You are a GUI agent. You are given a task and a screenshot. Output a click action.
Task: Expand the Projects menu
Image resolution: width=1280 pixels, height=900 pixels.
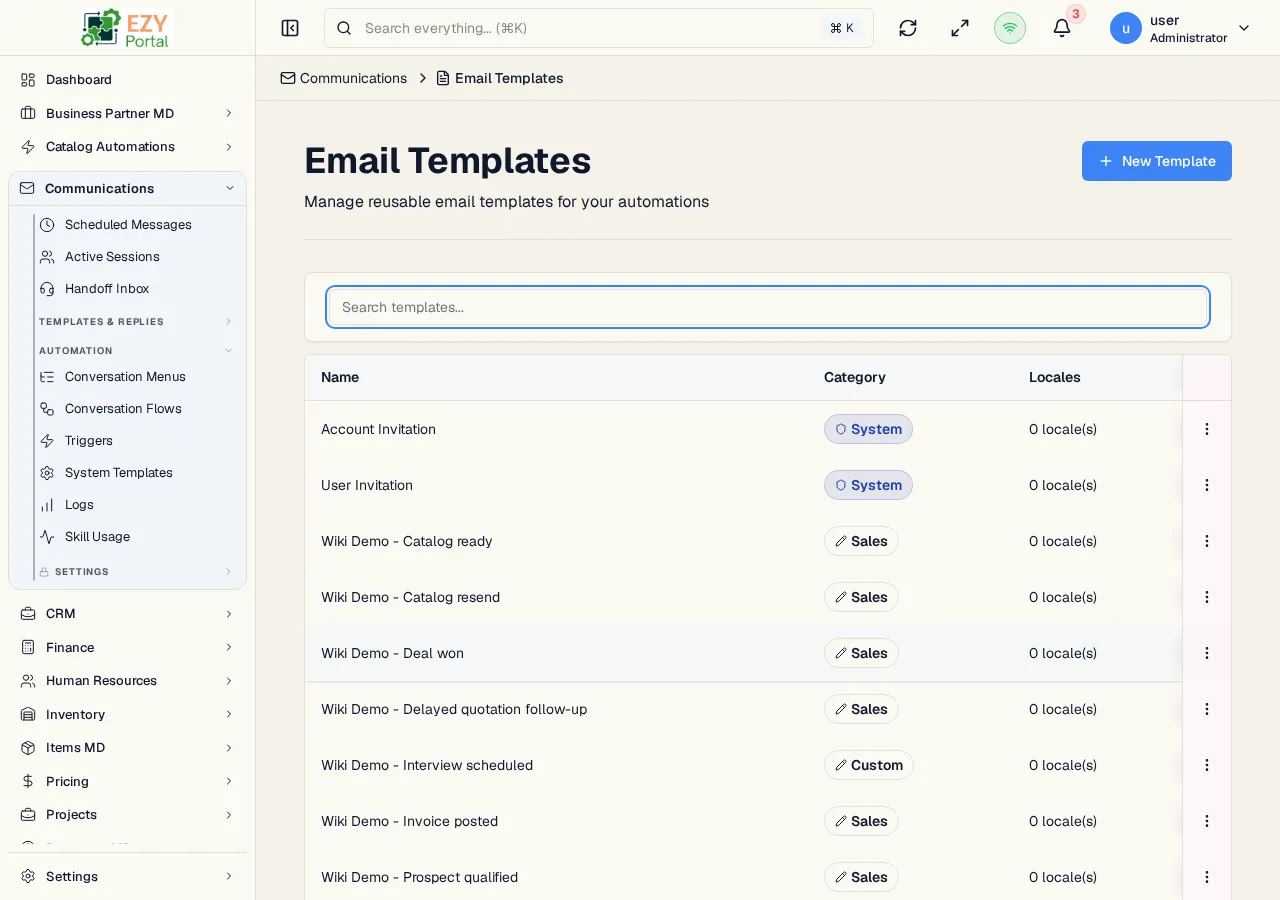[x=127, y=814]
